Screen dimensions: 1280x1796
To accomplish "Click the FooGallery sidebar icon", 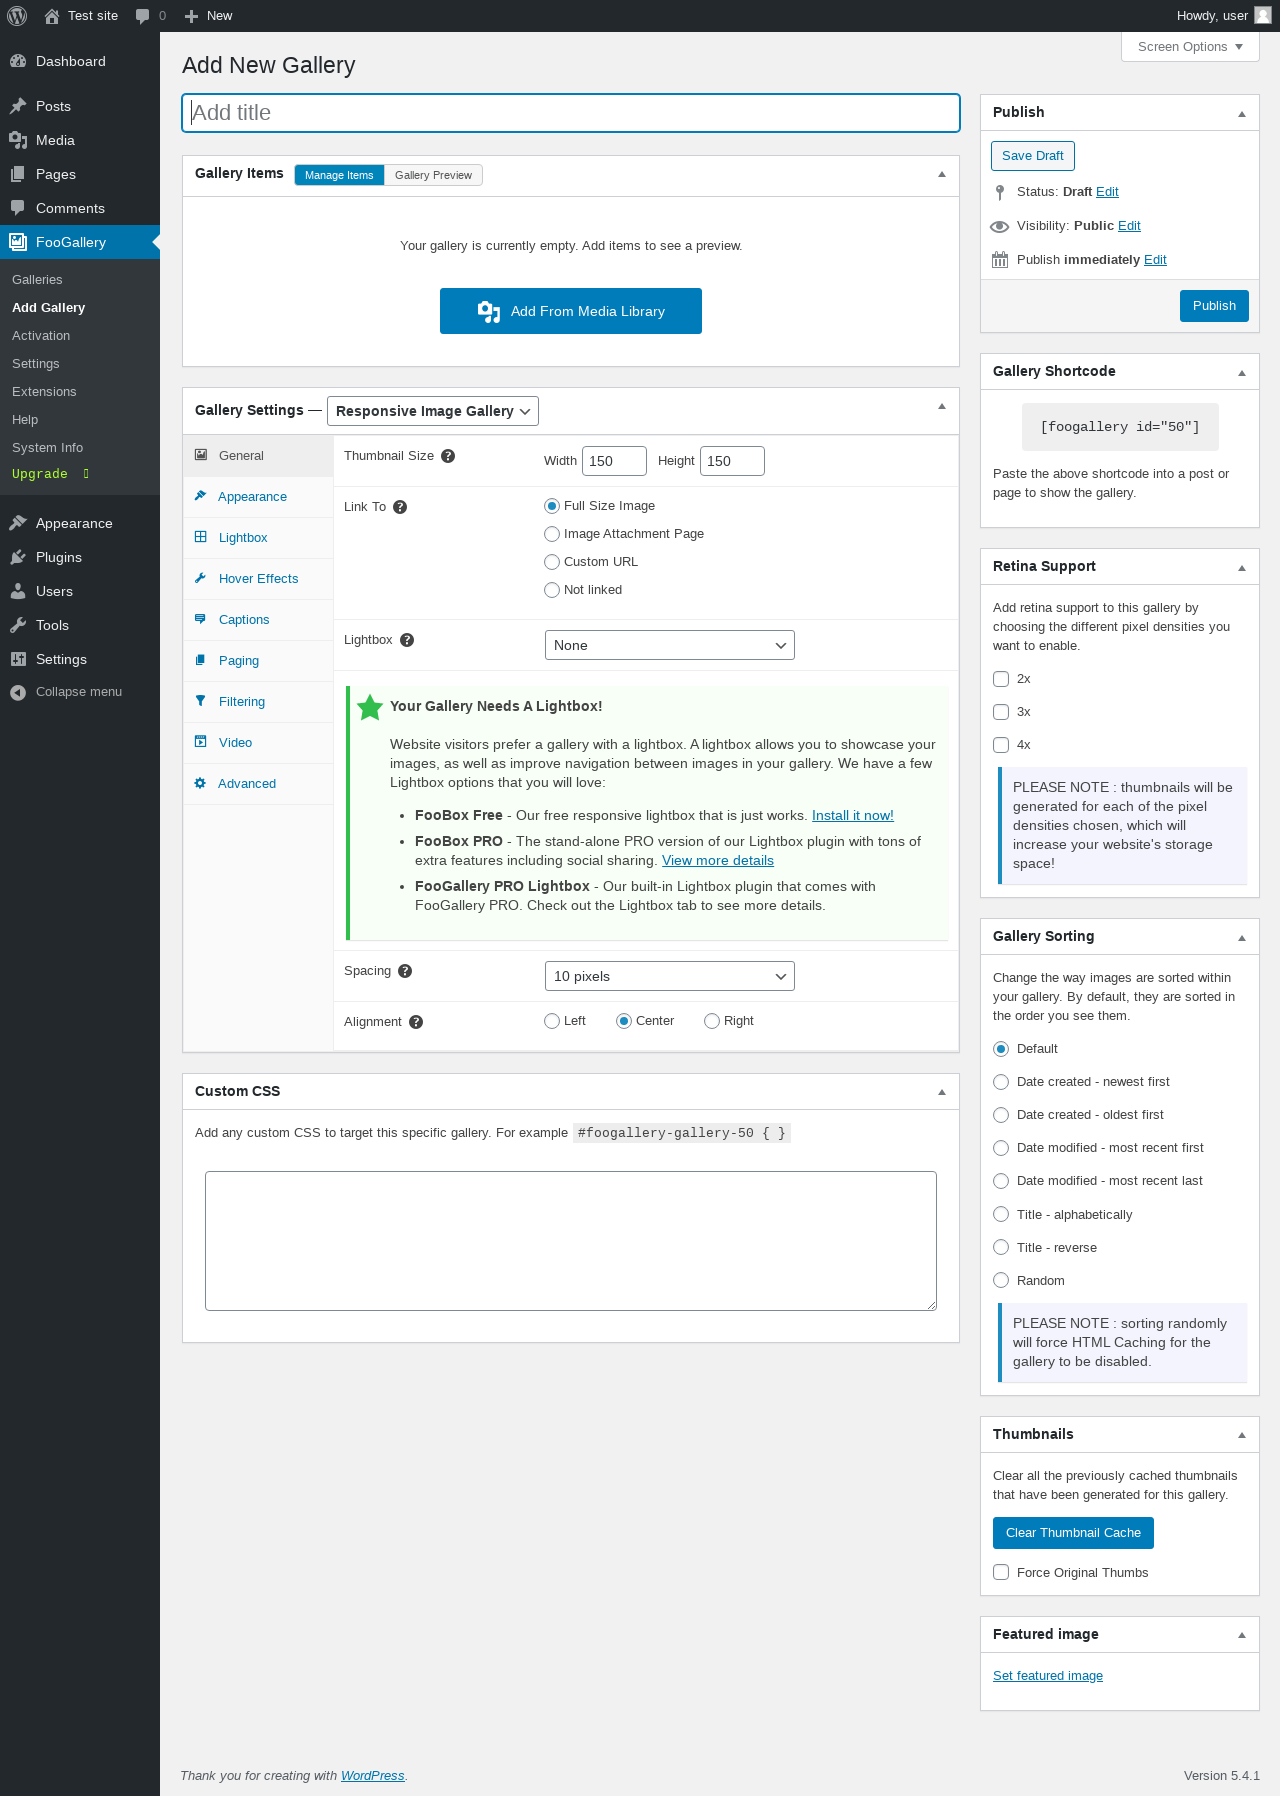I will point(18,242).
